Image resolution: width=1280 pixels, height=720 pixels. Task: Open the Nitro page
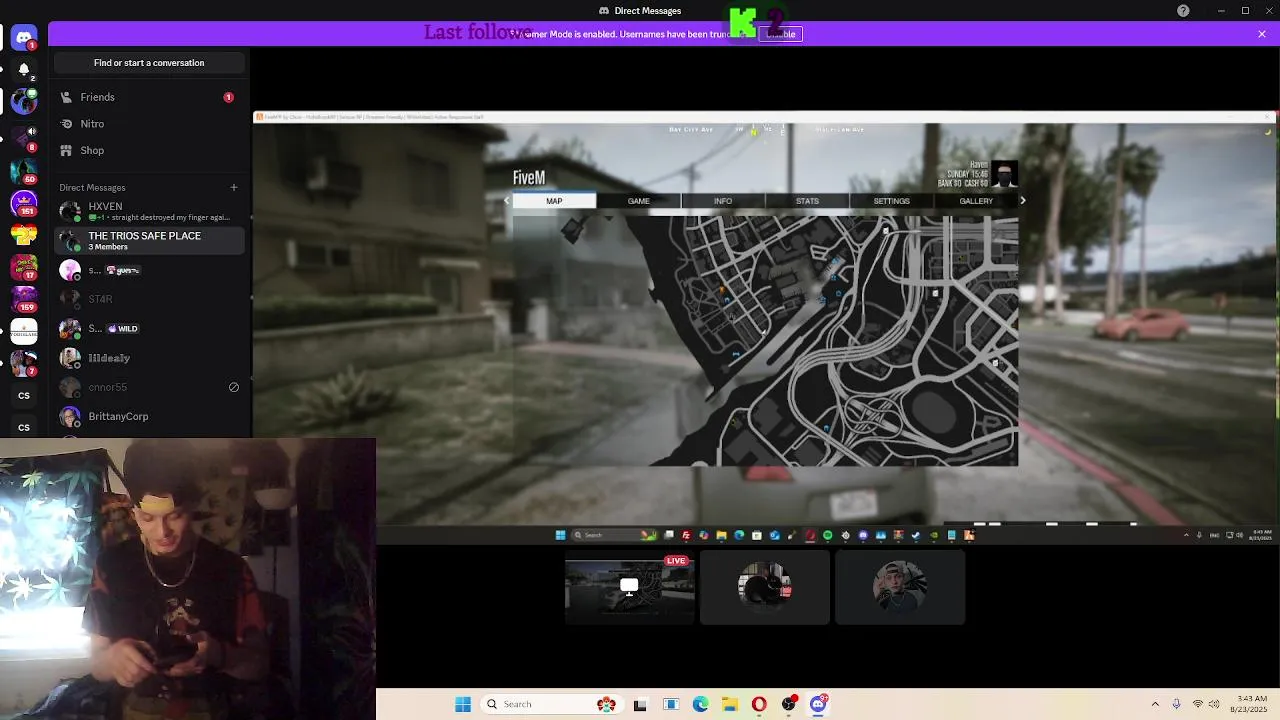[x=149, y=124]
